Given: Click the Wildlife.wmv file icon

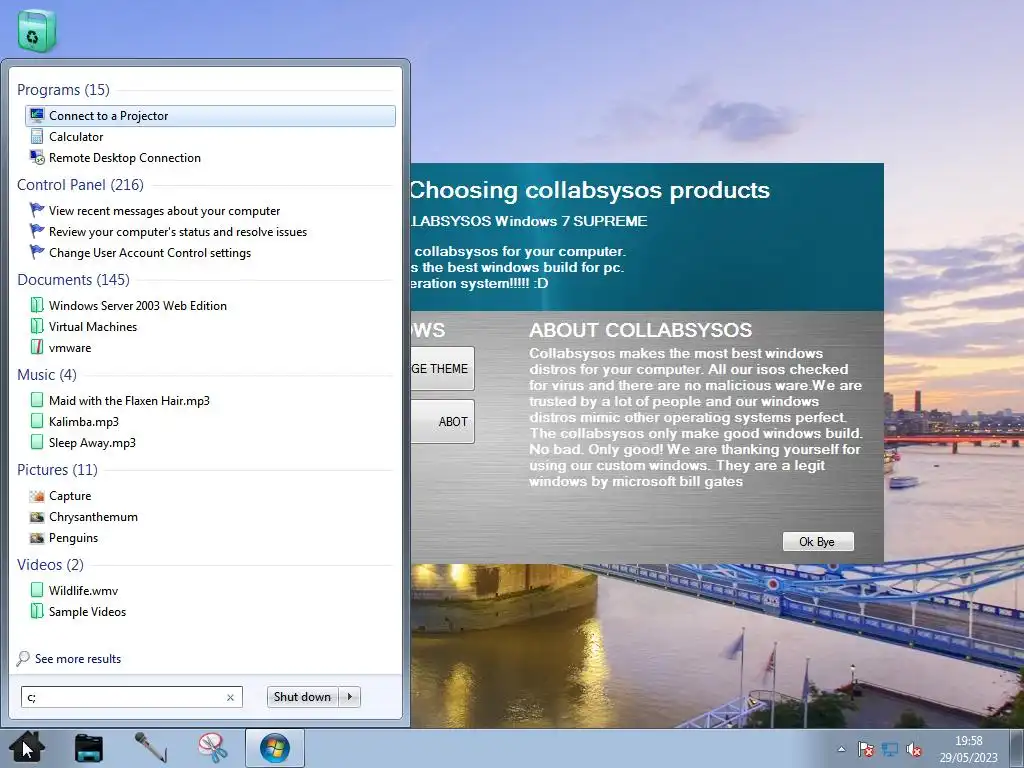Looking at the screenshot, I should pos(37,590).
